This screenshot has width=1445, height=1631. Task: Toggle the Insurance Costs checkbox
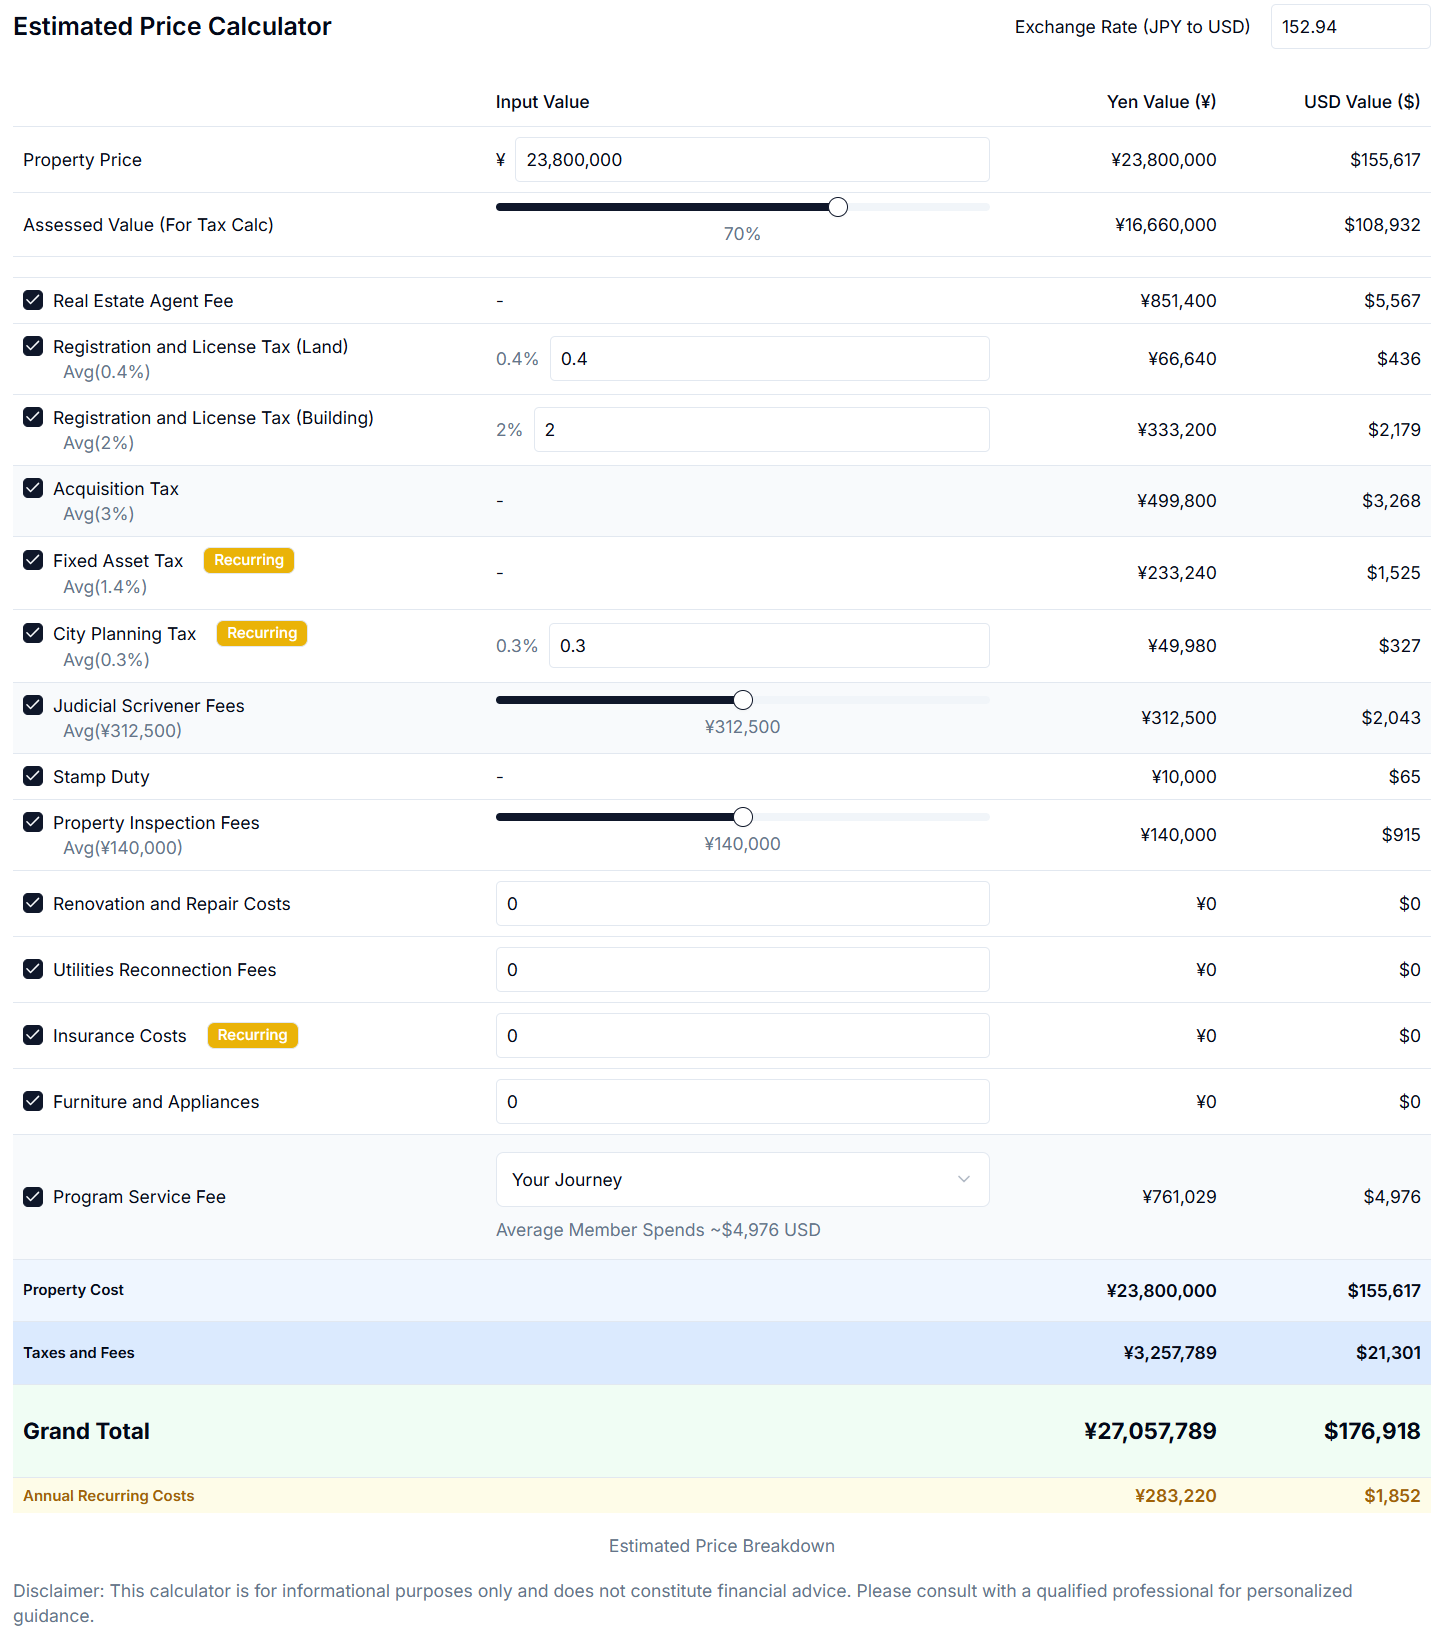33,1035
